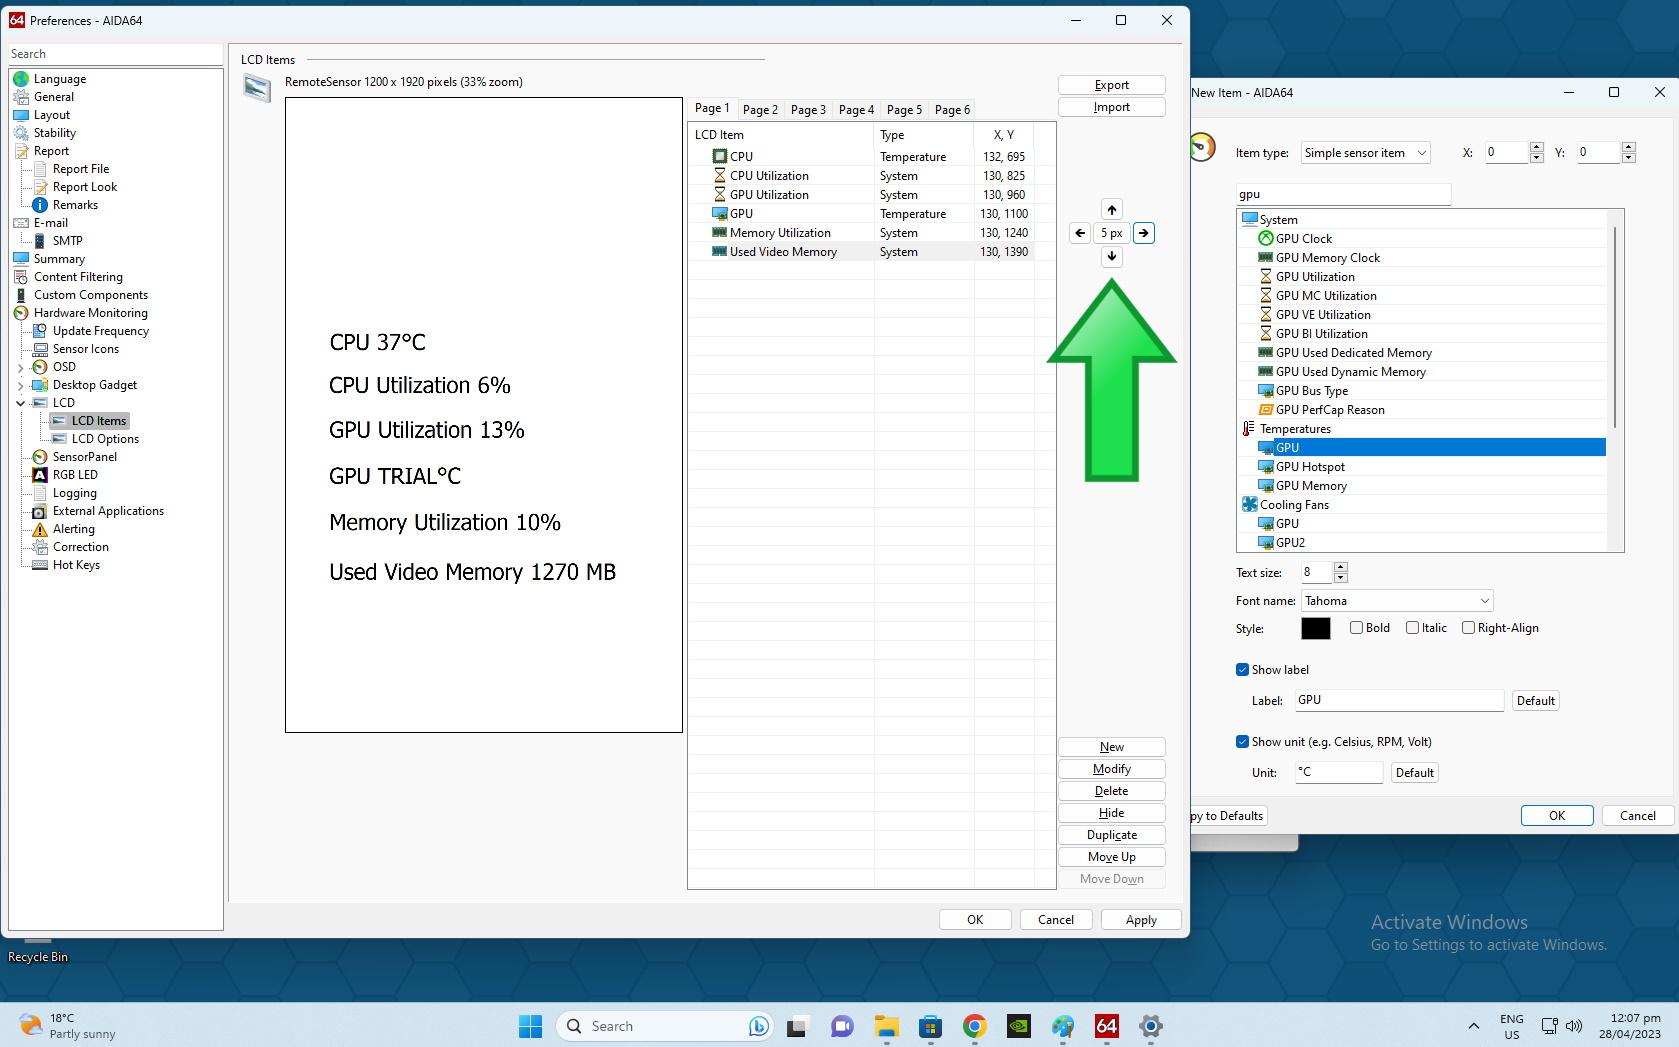
Task: Click OK in New Item window
Action: click(x=1557, y=816)
